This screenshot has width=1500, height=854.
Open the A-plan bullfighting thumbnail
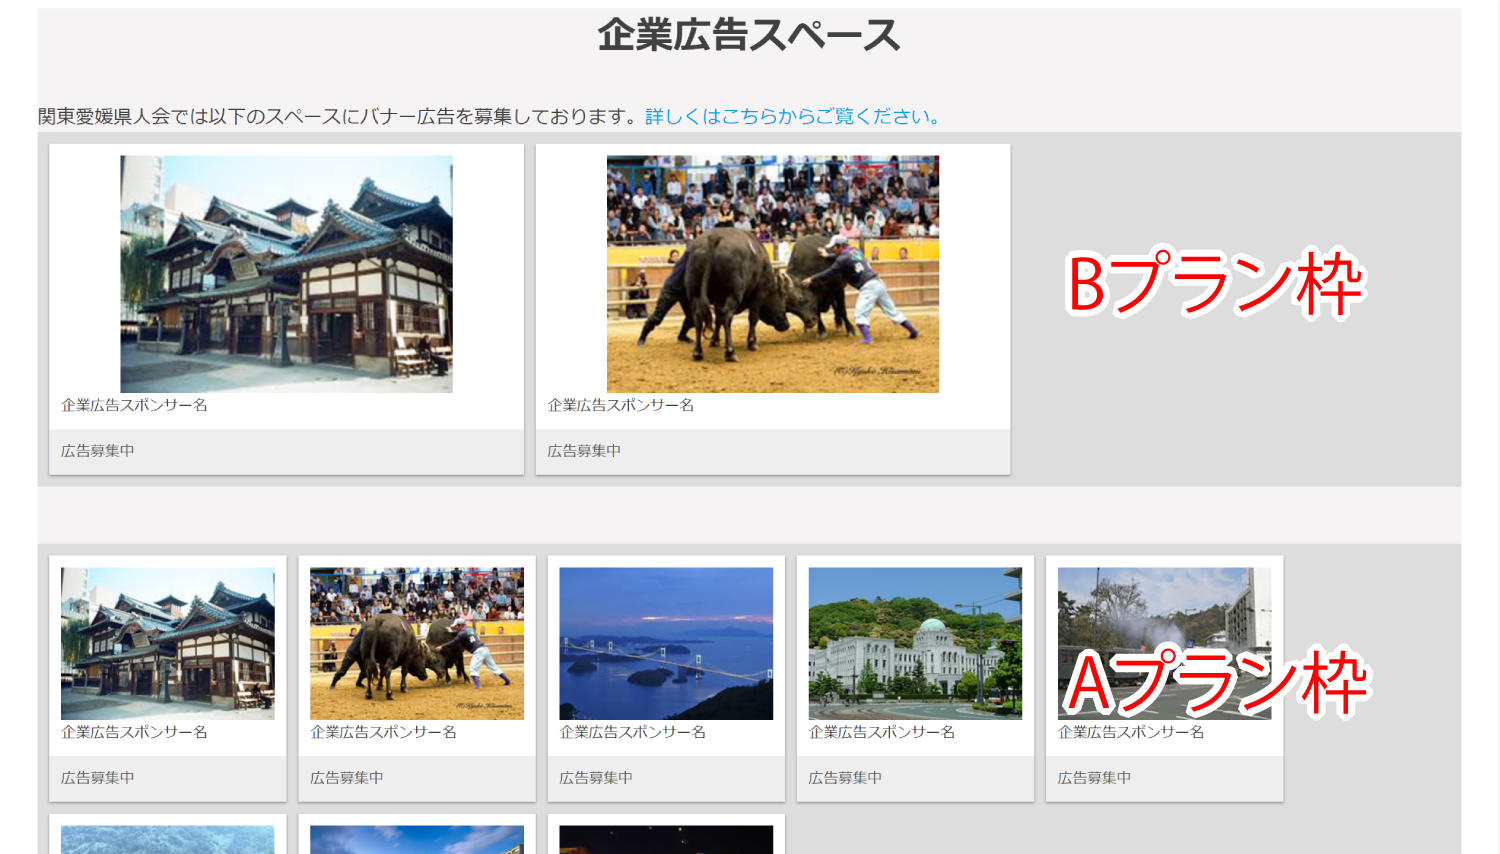point(417,644)
